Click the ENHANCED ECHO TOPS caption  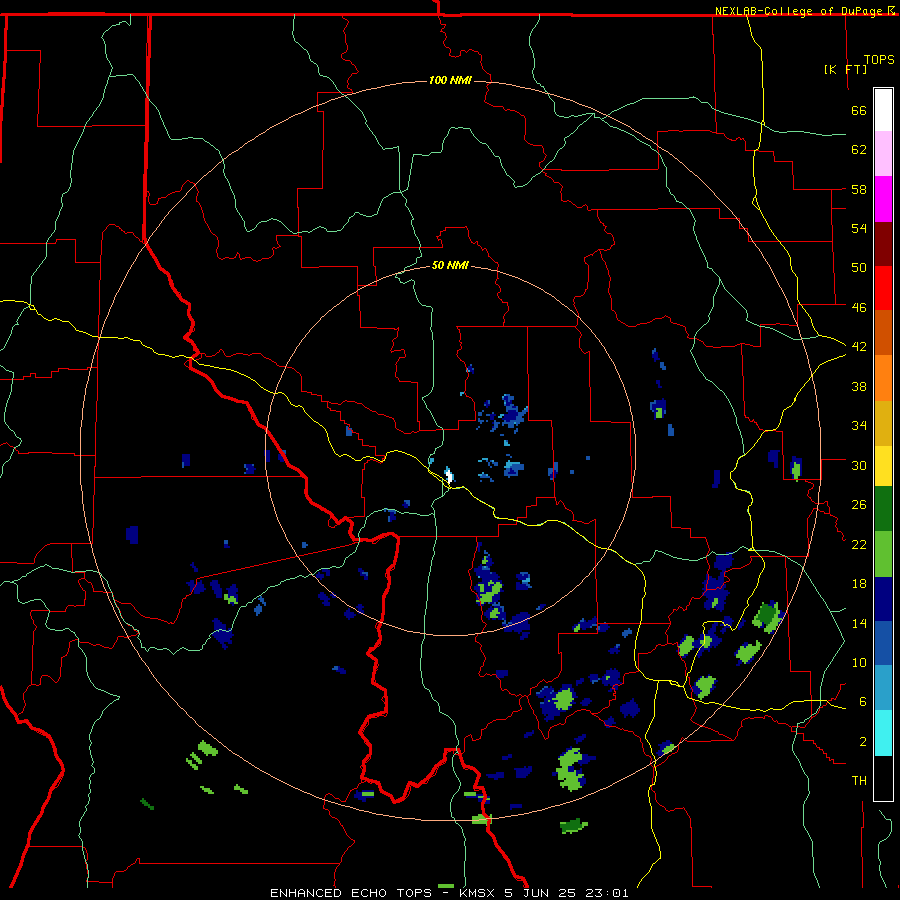coord(351,893)
